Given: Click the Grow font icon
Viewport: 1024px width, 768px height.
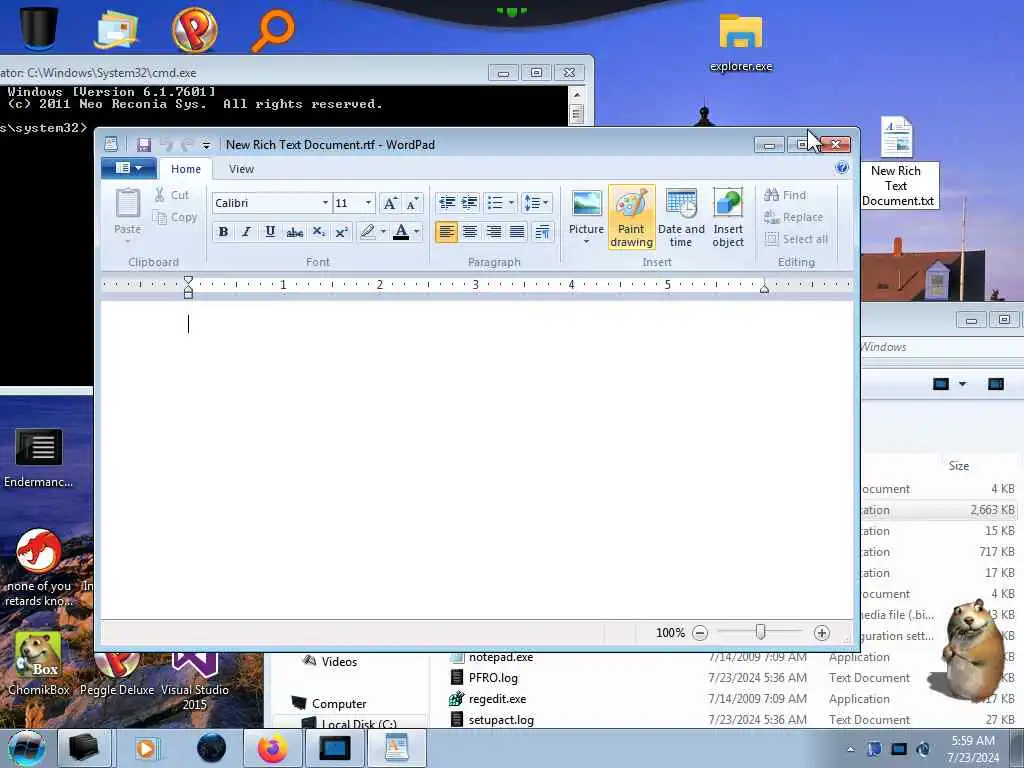Looking at the screenshot, I should (x=390, y=203).
